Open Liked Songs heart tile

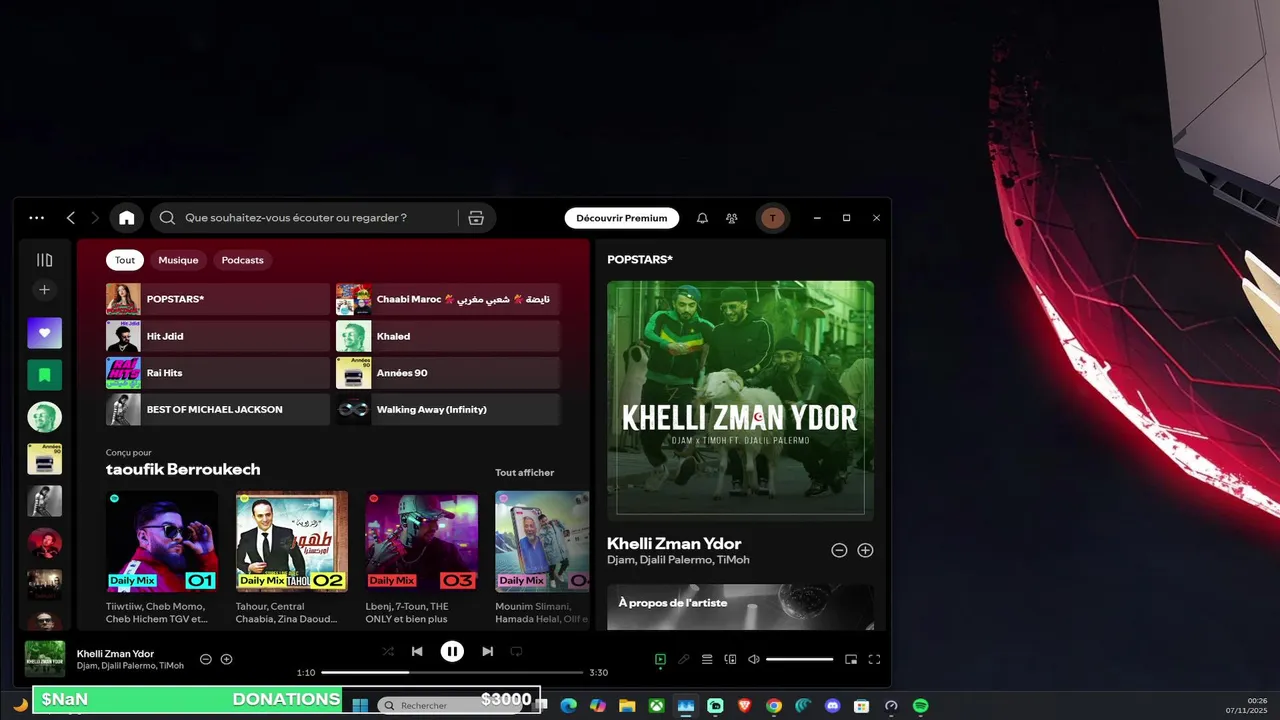44,333
